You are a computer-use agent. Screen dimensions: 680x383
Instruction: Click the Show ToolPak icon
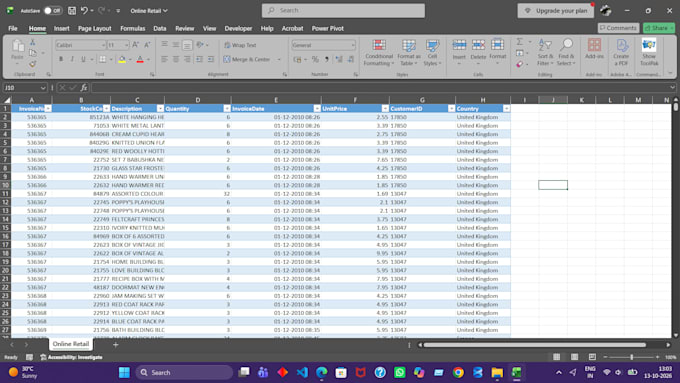coord(649,45)
